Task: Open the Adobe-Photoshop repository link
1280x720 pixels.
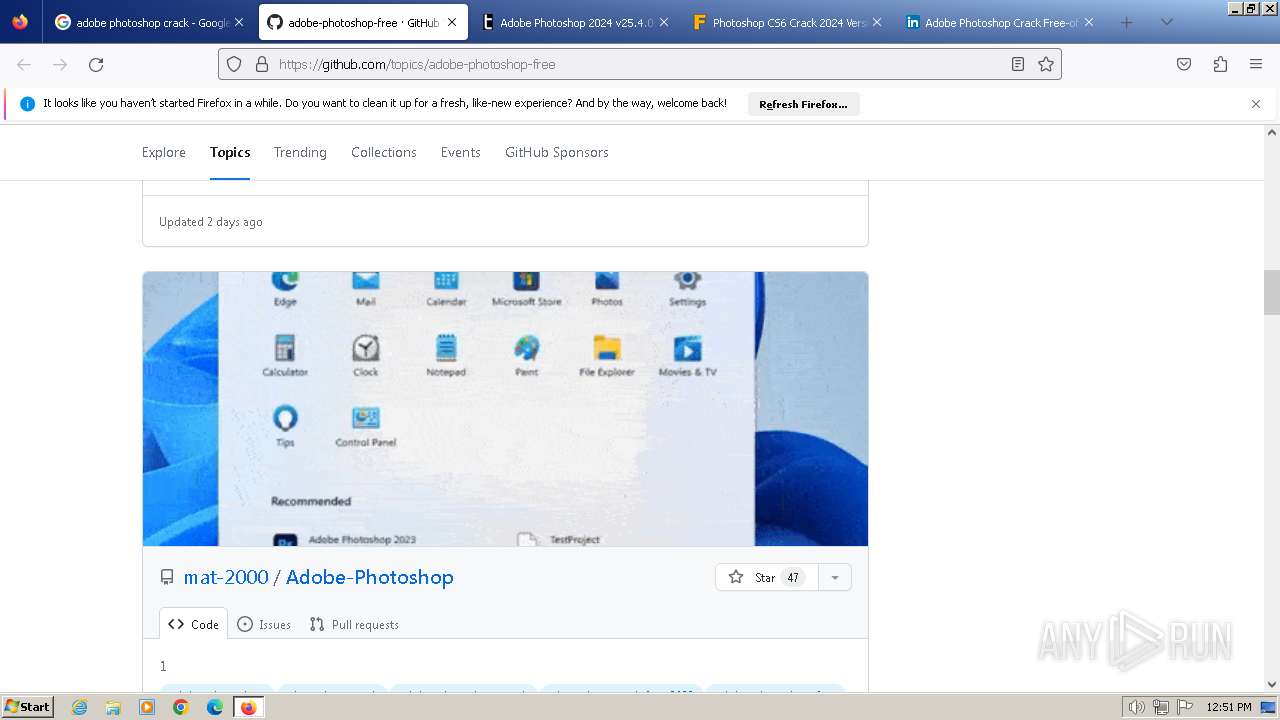Action: coord(370,577)
